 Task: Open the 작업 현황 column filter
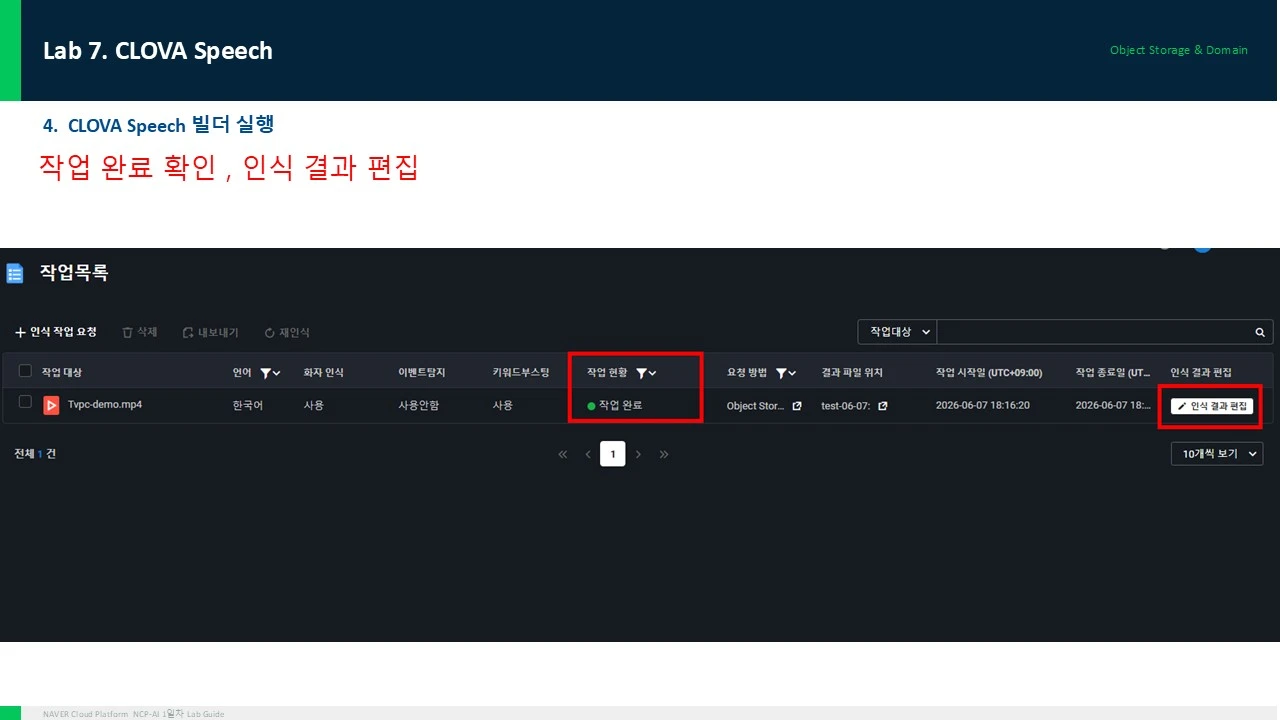(x=646, y=373)
